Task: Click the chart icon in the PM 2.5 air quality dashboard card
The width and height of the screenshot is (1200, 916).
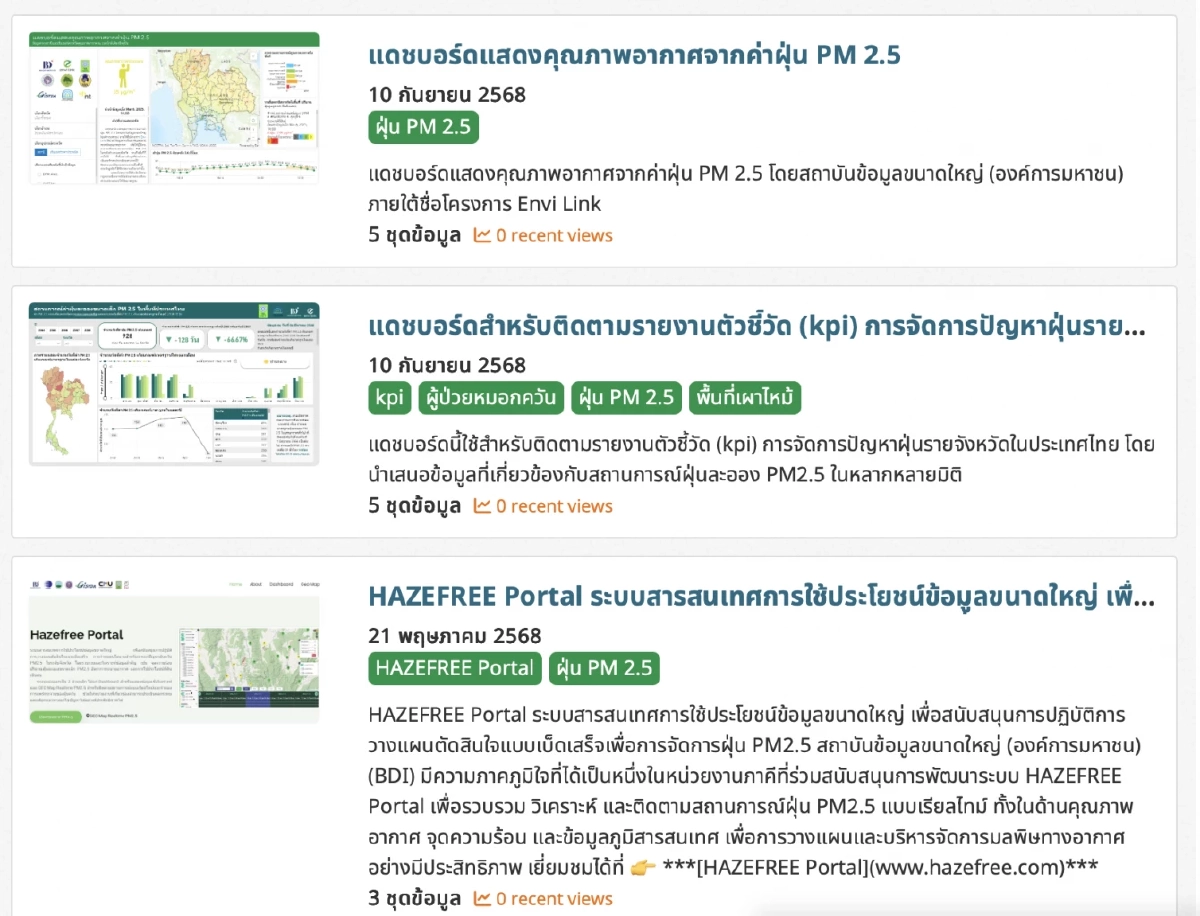Action: 482,235
